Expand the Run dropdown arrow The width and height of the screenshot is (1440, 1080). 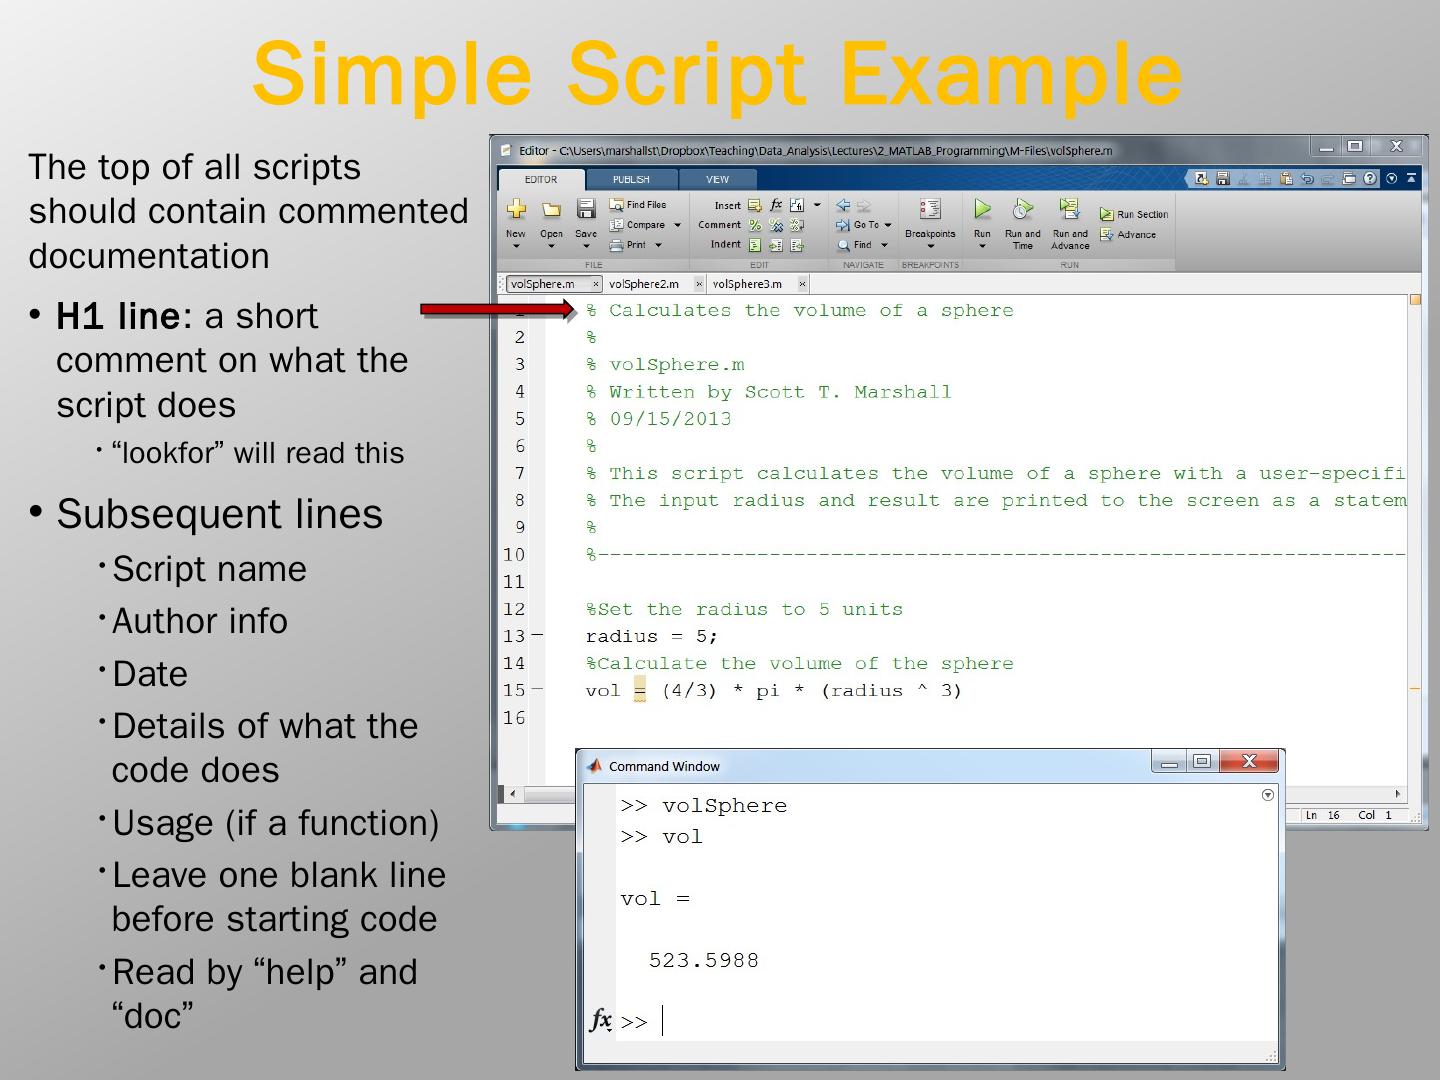click(x=983, y=247)
